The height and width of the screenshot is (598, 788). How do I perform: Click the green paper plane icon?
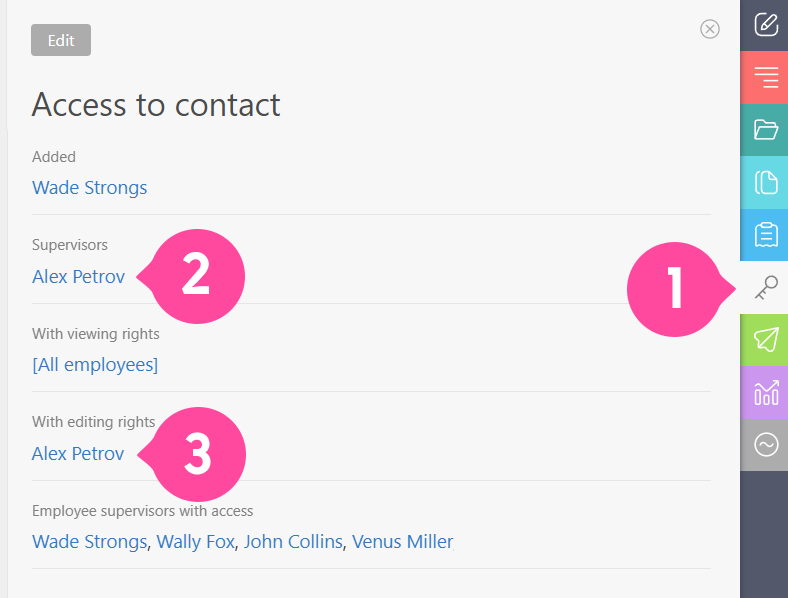(765, 340)
